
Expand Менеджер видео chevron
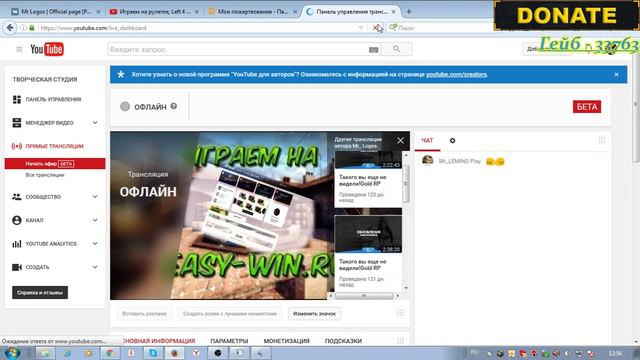pyautogui.click(x=95, y=122)
